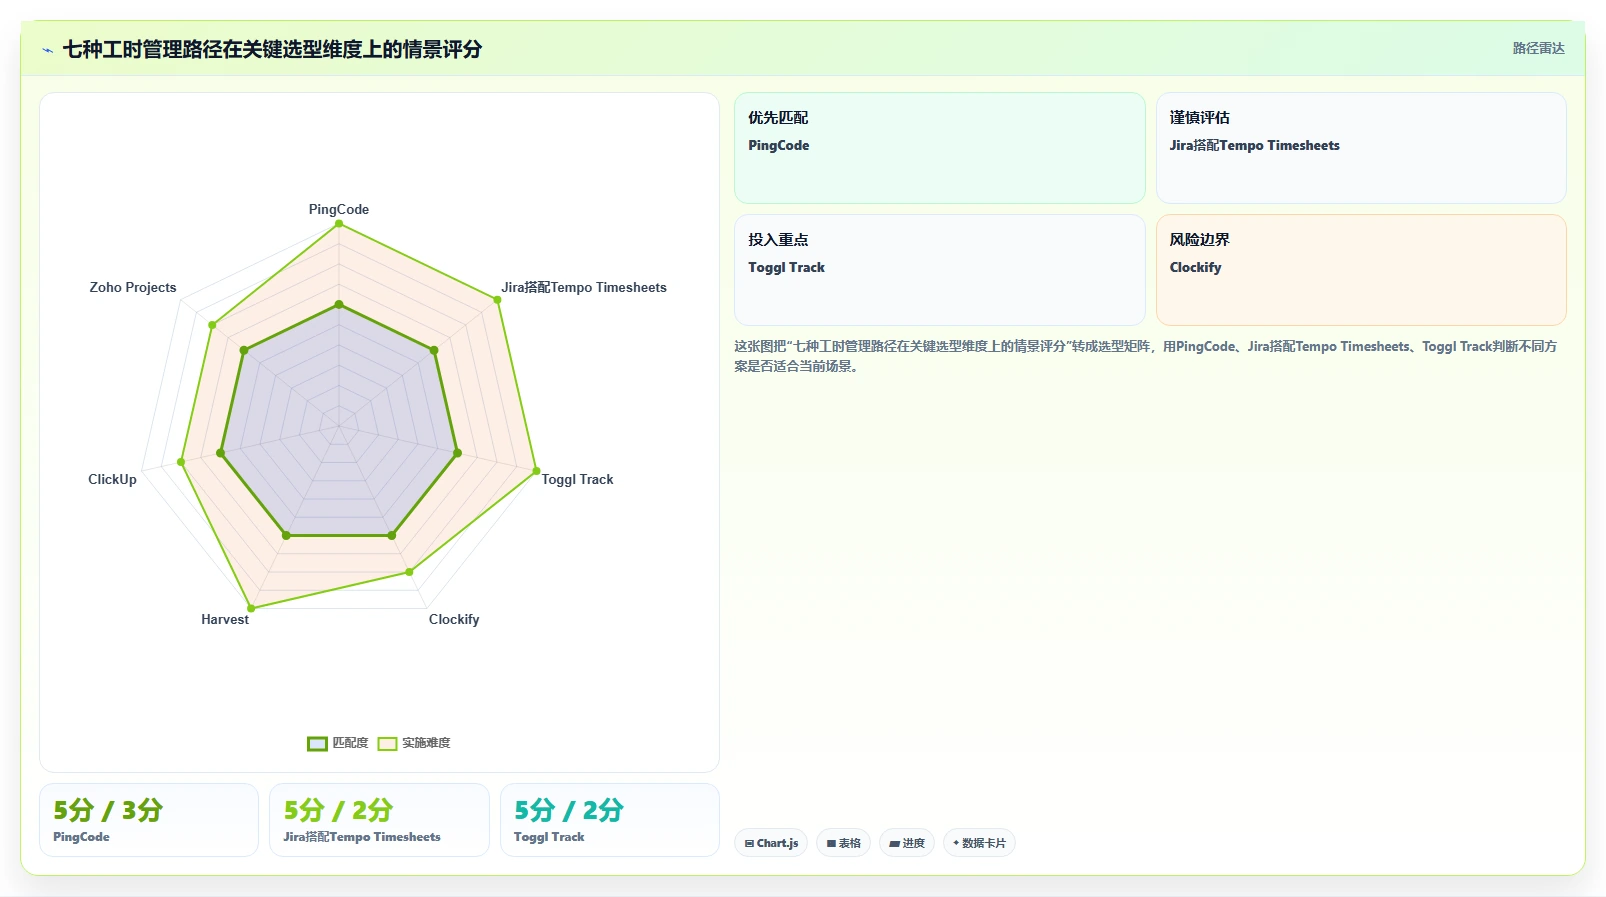Click the outer data point at PingCode
This screenshot has height=897, width=1606.
point(339,224)
